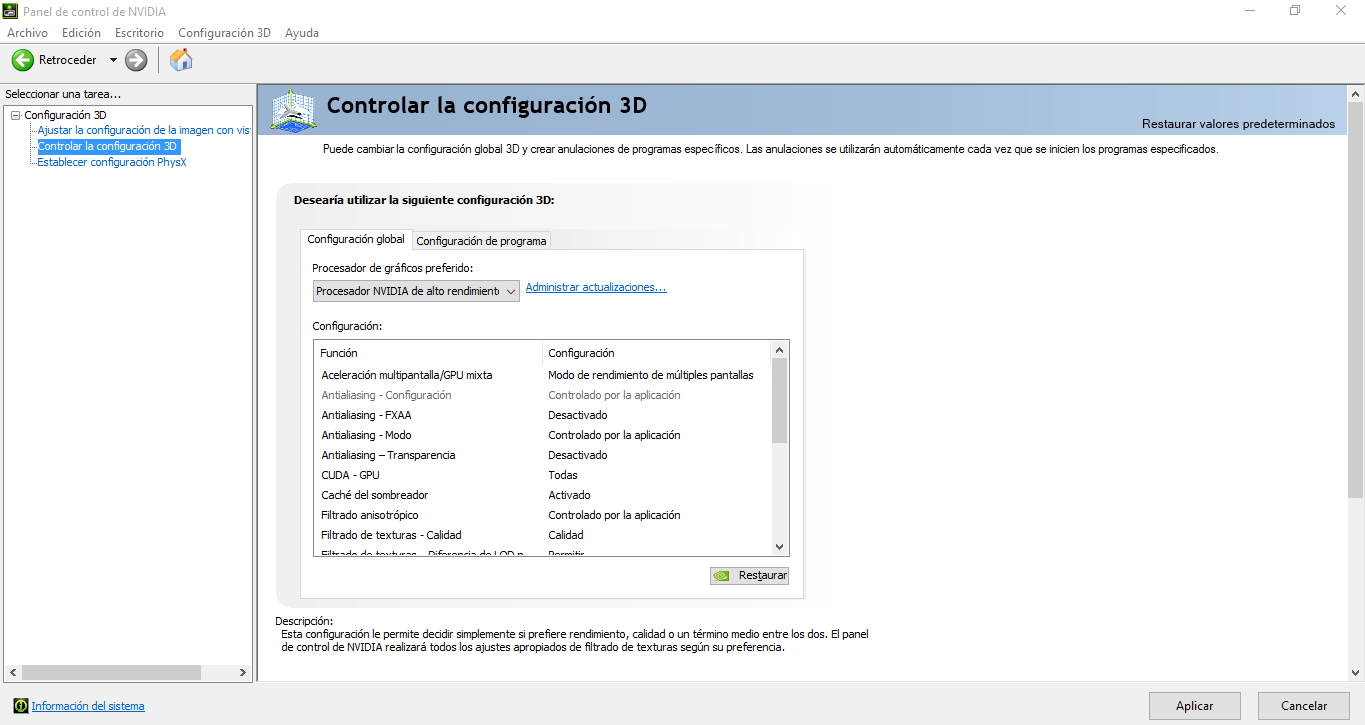Open the Ayuda menu
1365x725 pixels.
pos(302,33)
